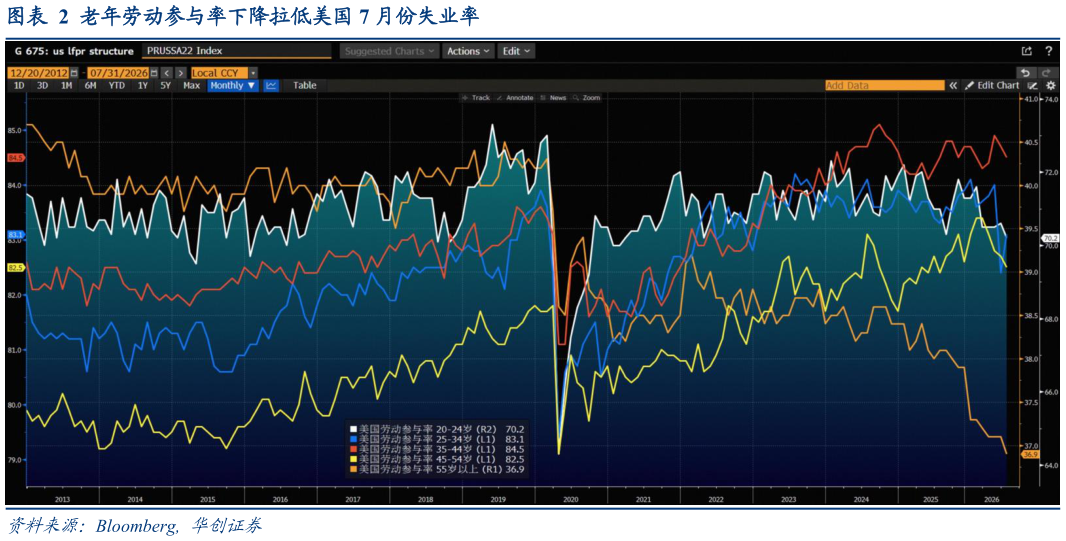Select the 1M time range
The width and height of the screenshot is (1066, 541).
coord(66,86)
